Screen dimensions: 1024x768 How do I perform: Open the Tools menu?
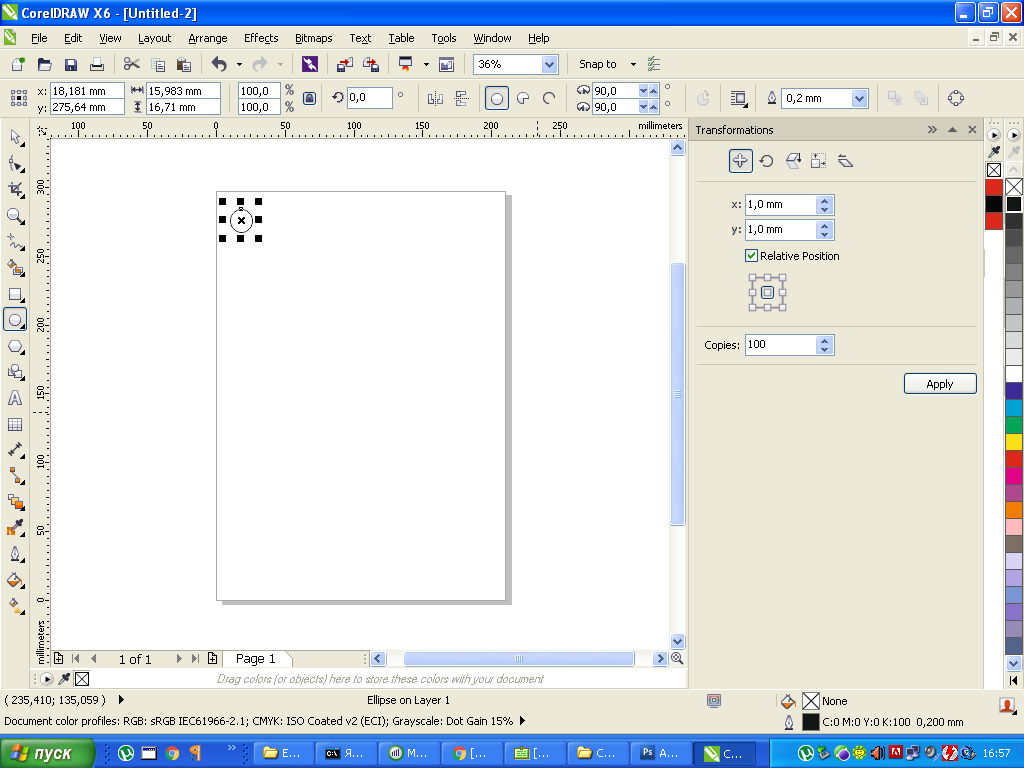tap(443, 38)
